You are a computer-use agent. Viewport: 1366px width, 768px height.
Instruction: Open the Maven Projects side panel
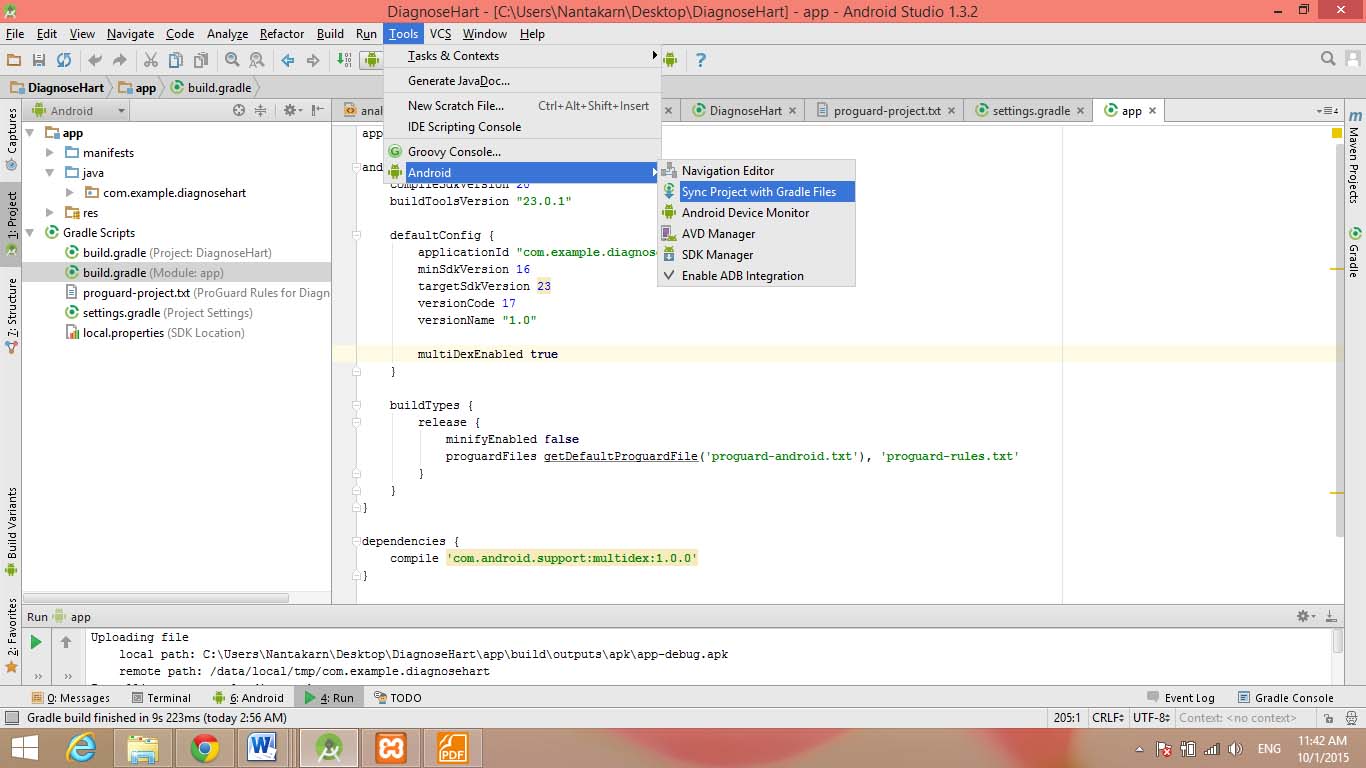tap(1354, 155)
